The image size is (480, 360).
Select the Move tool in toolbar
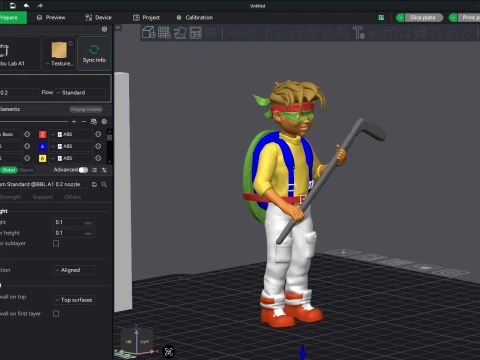coord(235,33)
